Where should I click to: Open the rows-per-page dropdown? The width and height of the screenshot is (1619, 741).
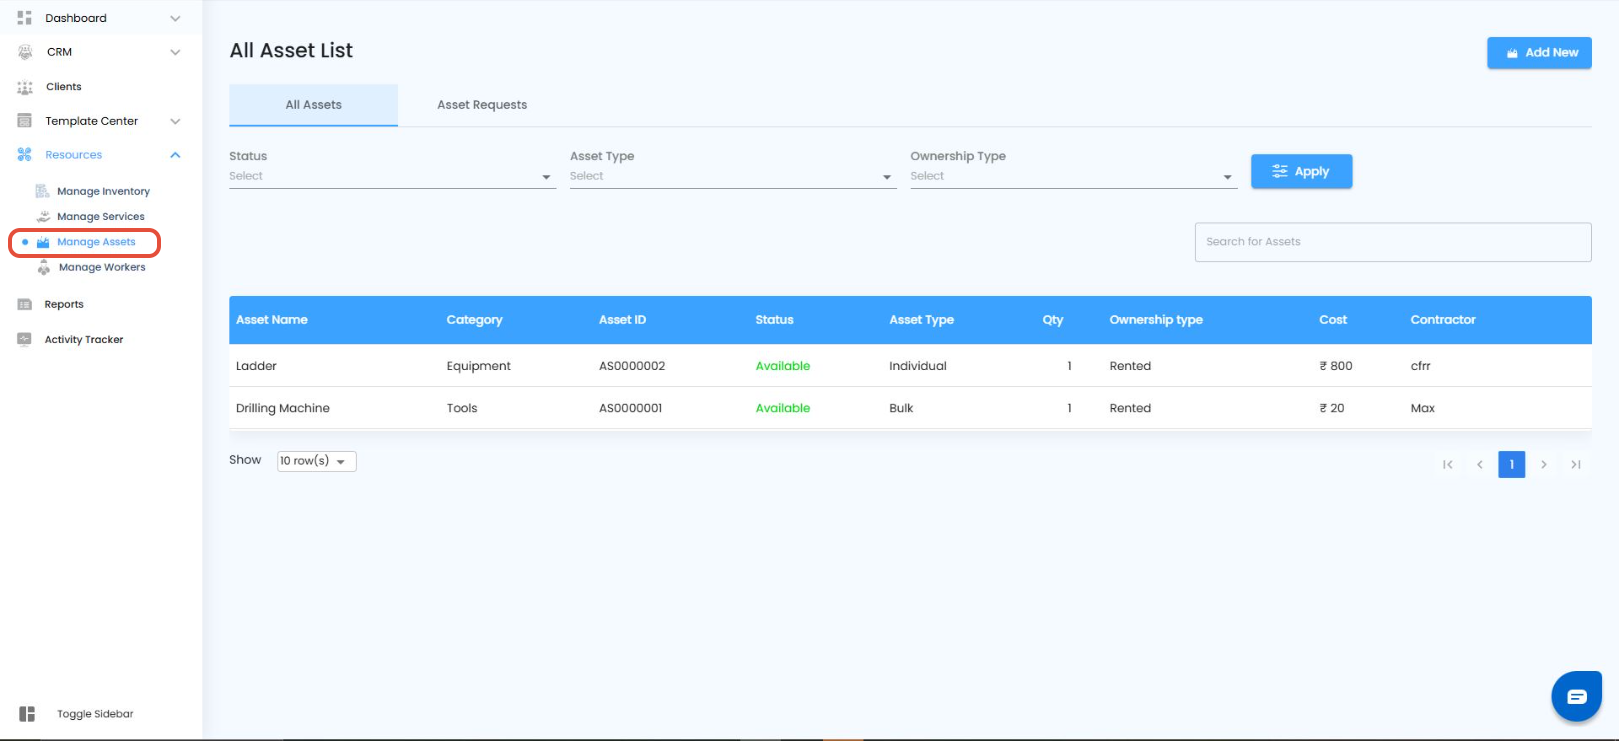point(316,461)
